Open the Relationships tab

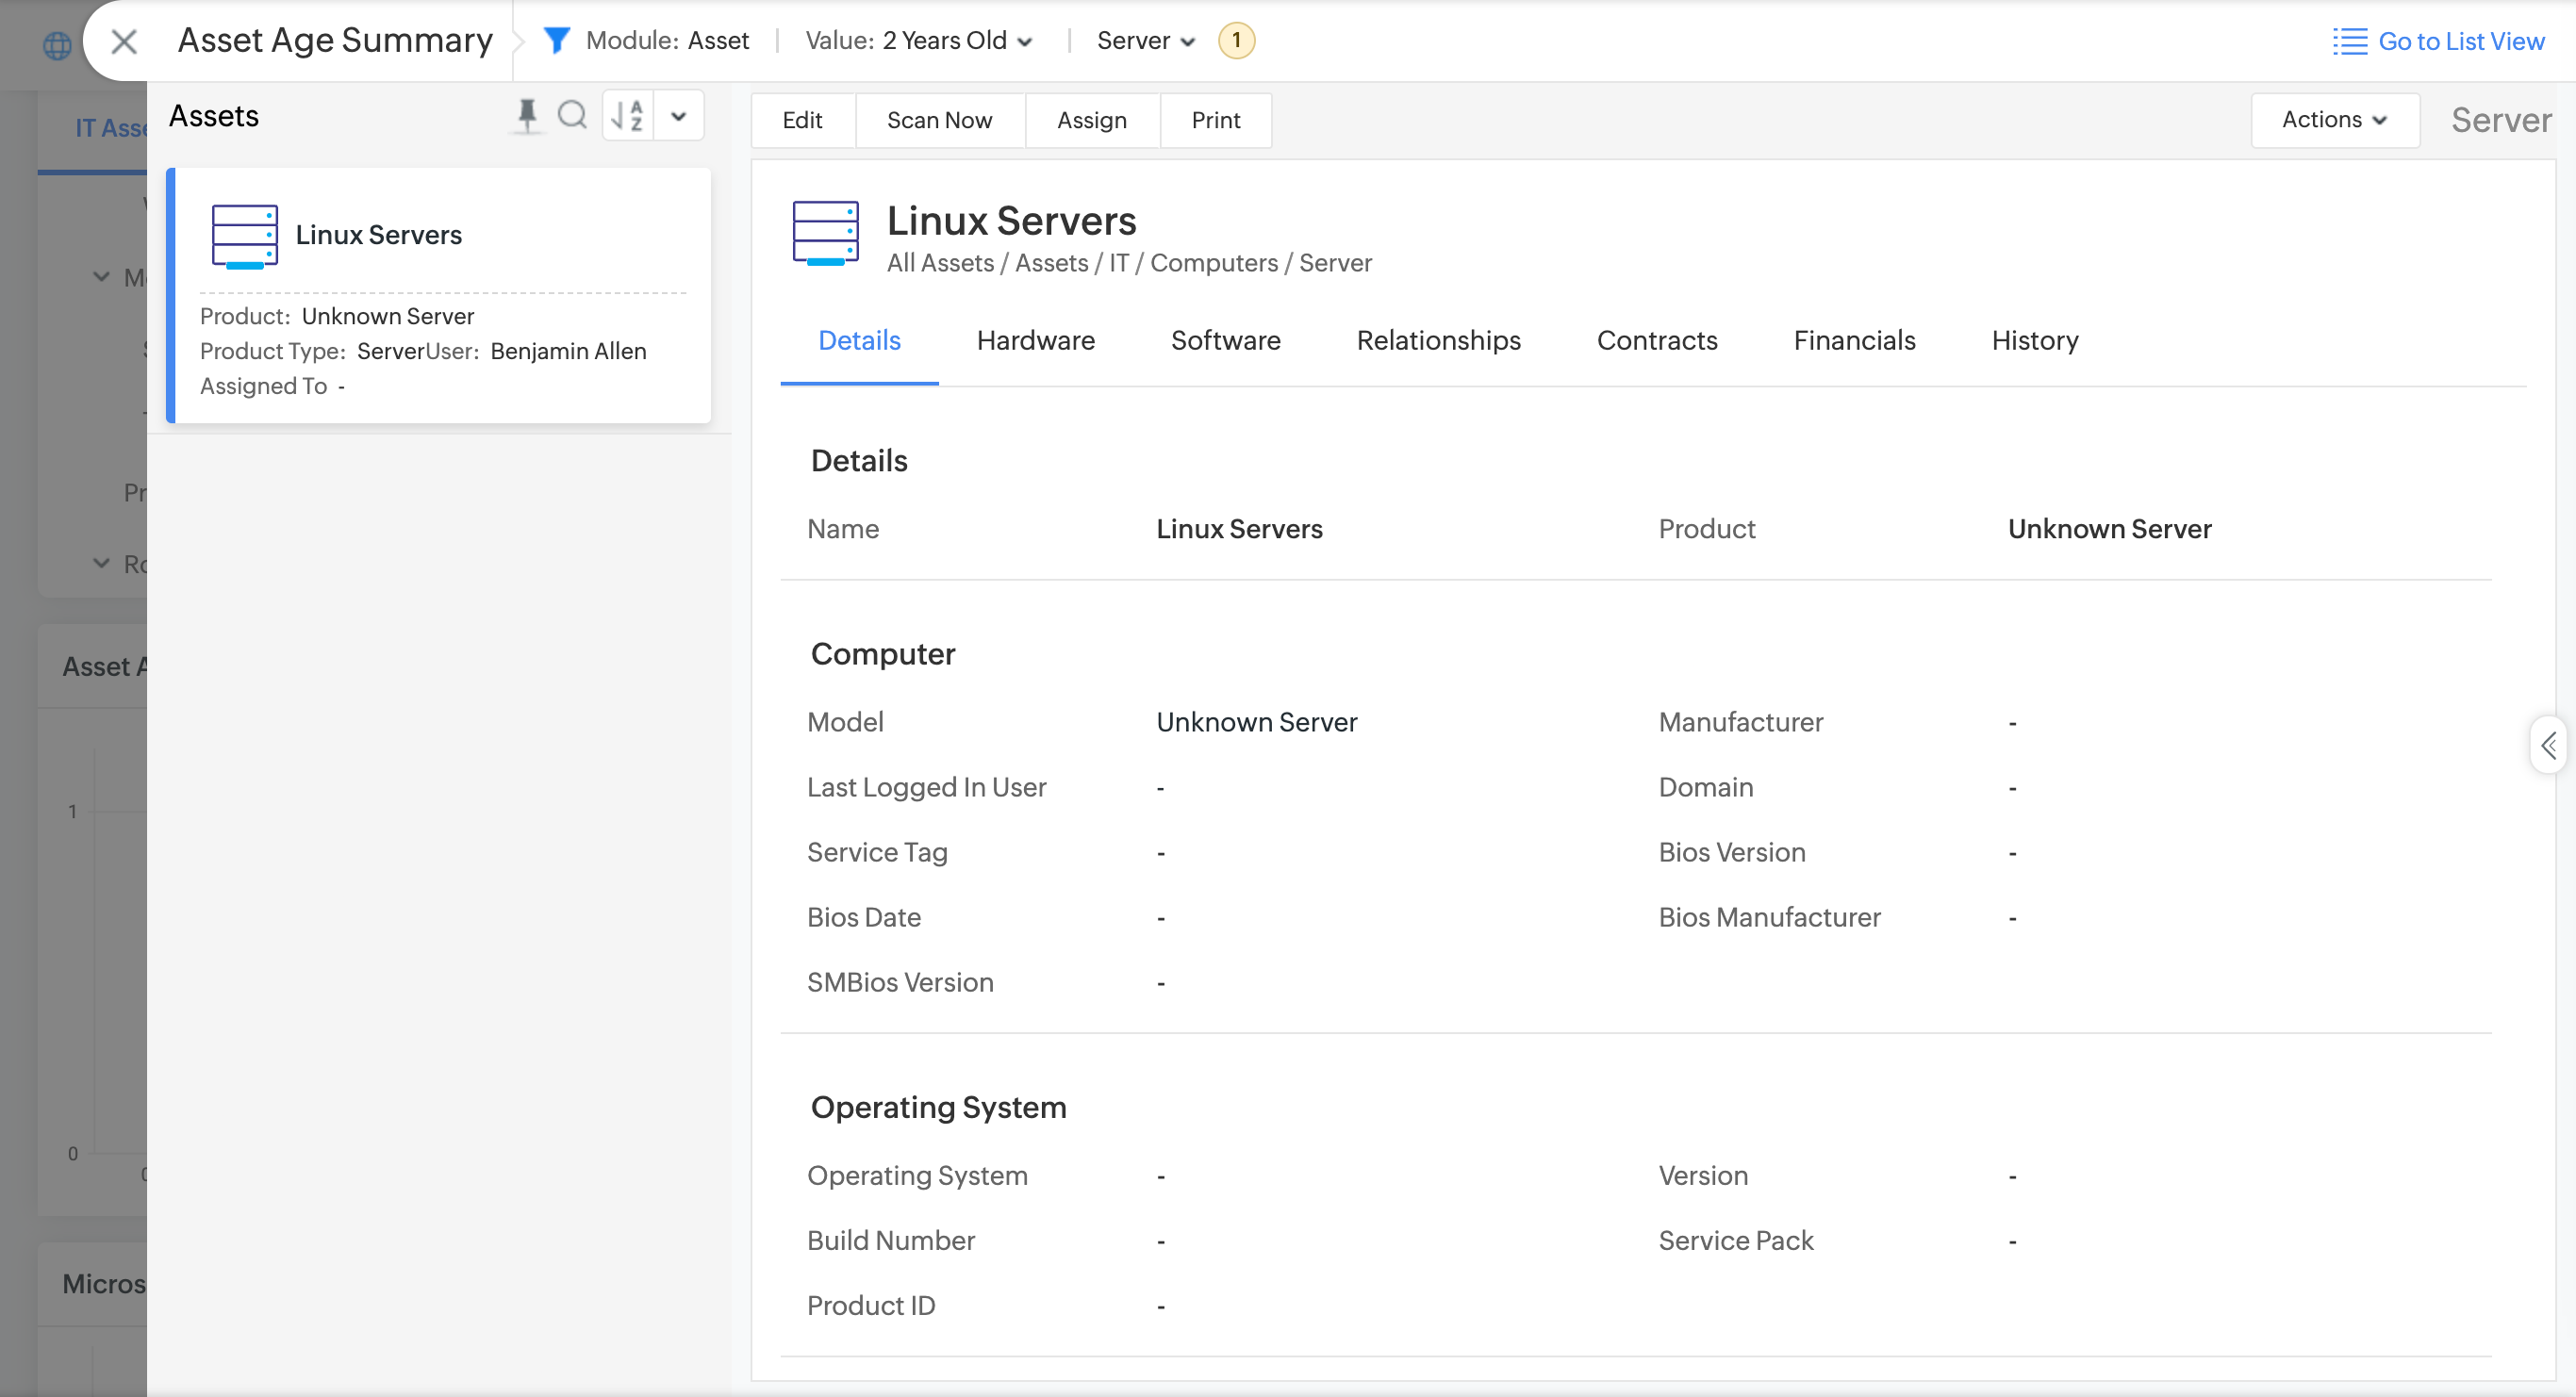(1438, 341)
